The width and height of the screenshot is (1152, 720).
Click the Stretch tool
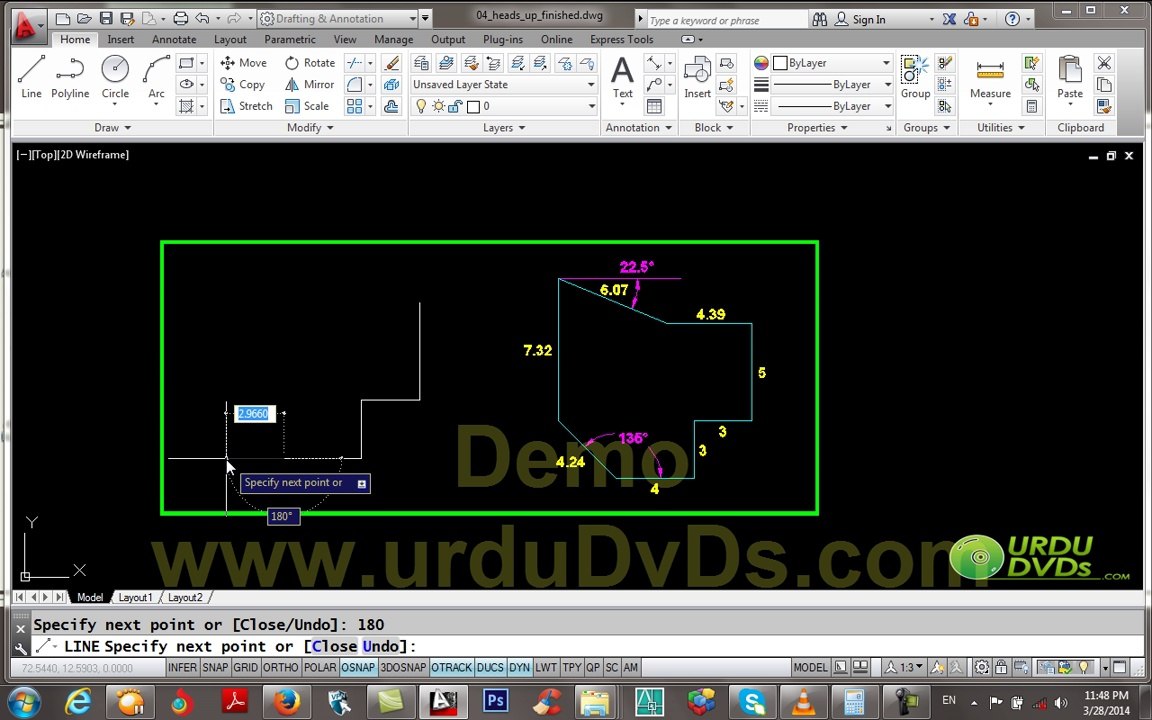click(x=246, y=106)
